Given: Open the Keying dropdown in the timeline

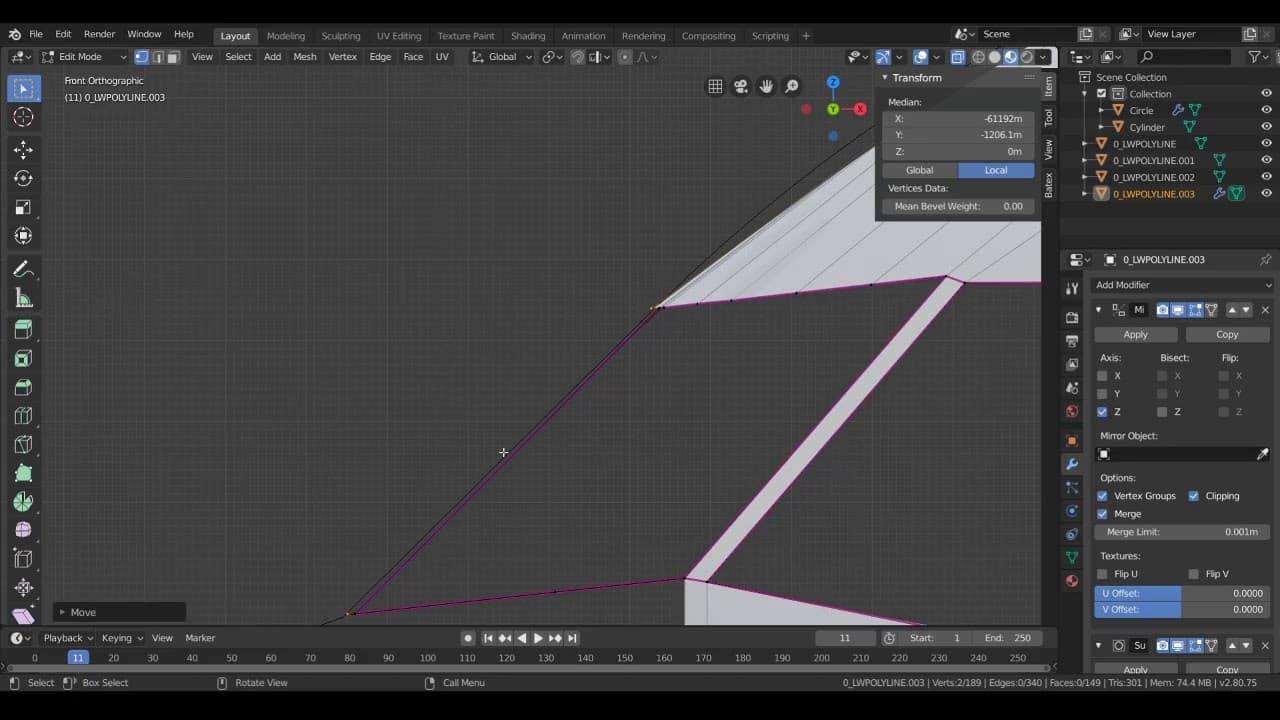Looking at the screenshot, I should click(122, 638).
